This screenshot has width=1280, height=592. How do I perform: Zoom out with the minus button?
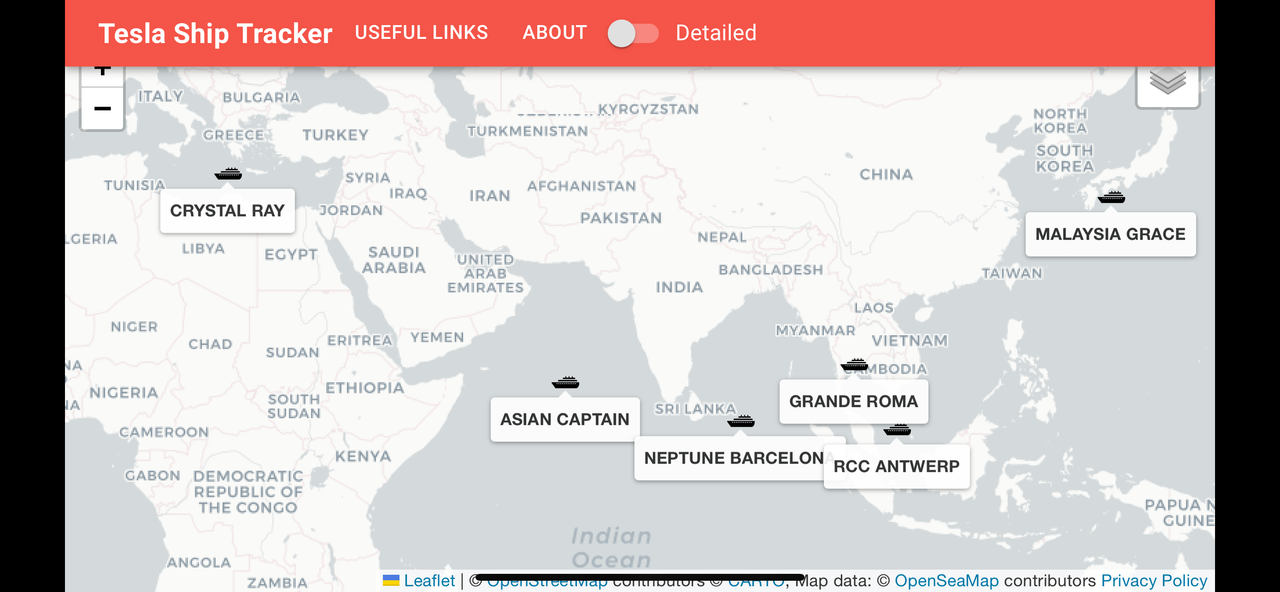(102, 108)
